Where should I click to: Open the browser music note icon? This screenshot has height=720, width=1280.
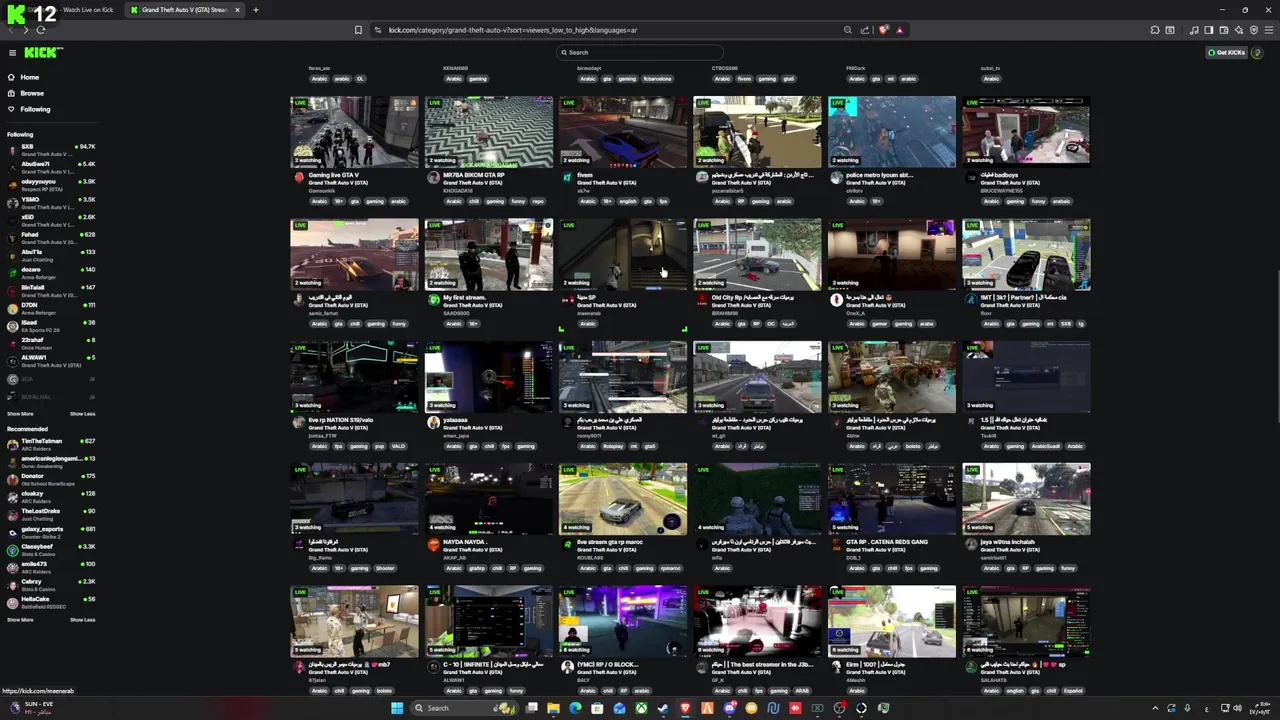pos(1194,30)
